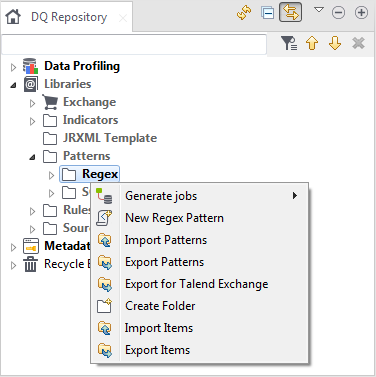Click the Data Profiling database chart icon

click(x=30, y=66)
